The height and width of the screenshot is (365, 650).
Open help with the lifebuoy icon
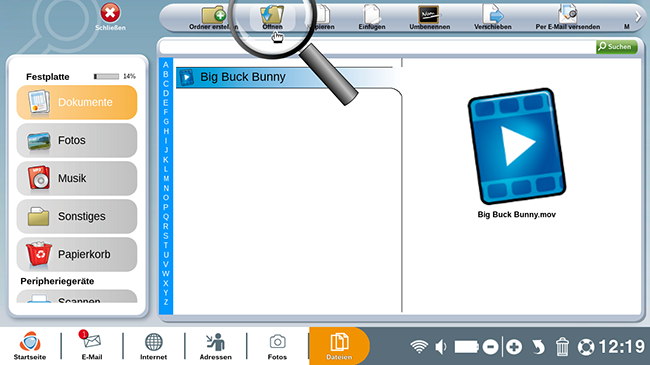[x=586, y=347]
